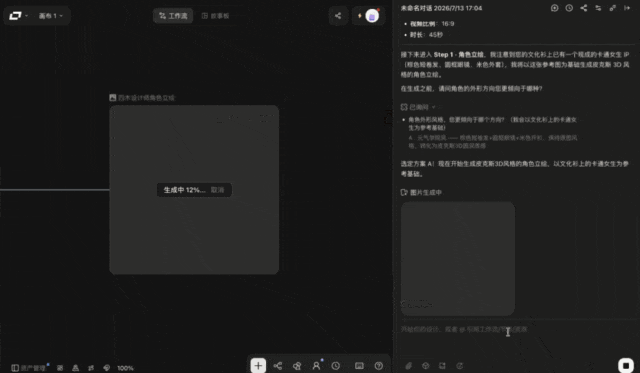
Task: Open 资产管理 asset panel
Action: click(29, 368)
